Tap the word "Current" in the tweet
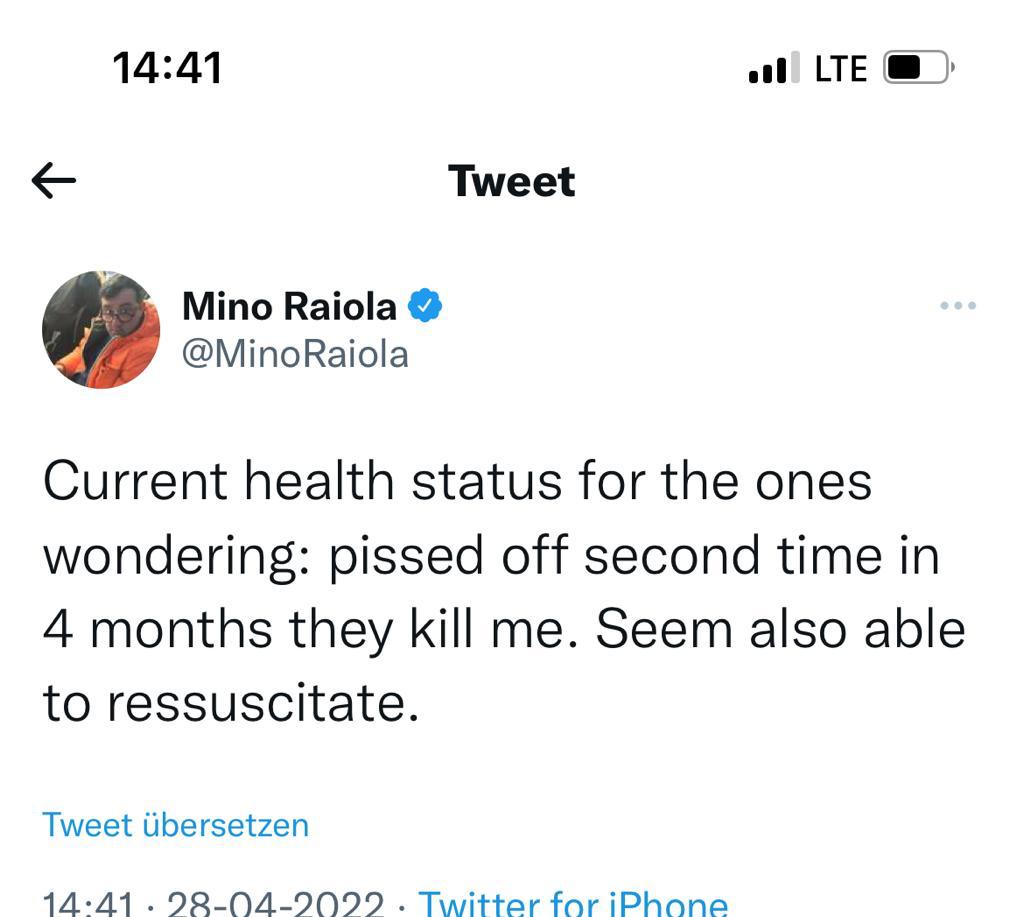1024x917 pixels. coord(135,481)
